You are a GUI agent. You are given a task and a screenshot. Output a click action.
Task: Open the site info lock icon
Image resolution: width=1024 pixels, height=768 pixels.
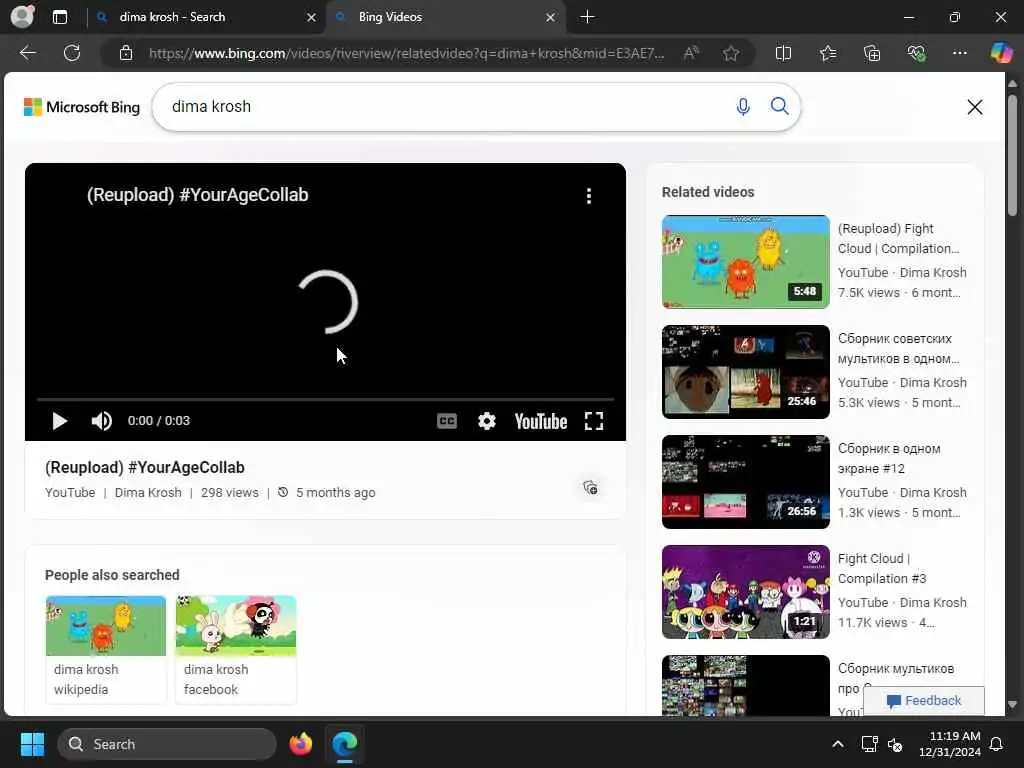pos(126,53)
